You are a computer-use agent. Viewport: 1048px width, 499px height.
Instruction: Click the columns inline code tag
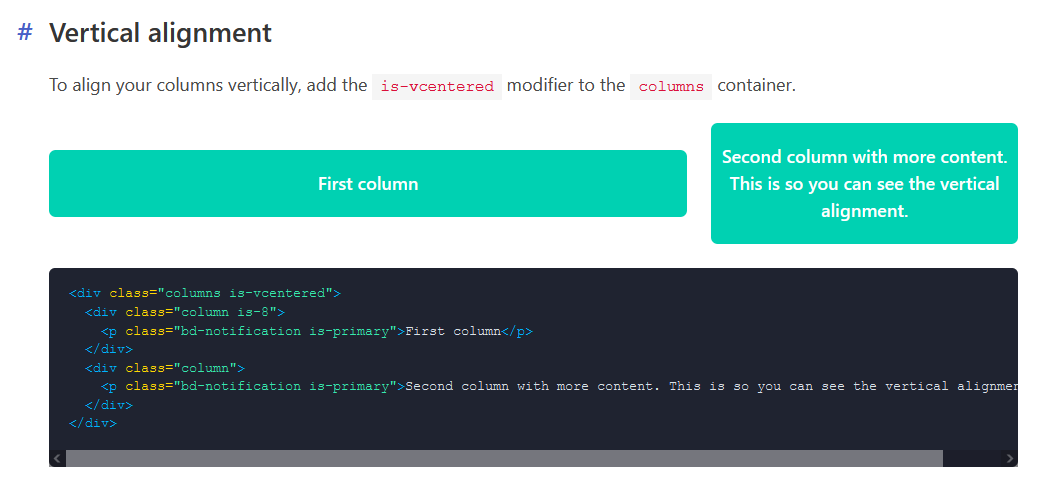(671, 87)
